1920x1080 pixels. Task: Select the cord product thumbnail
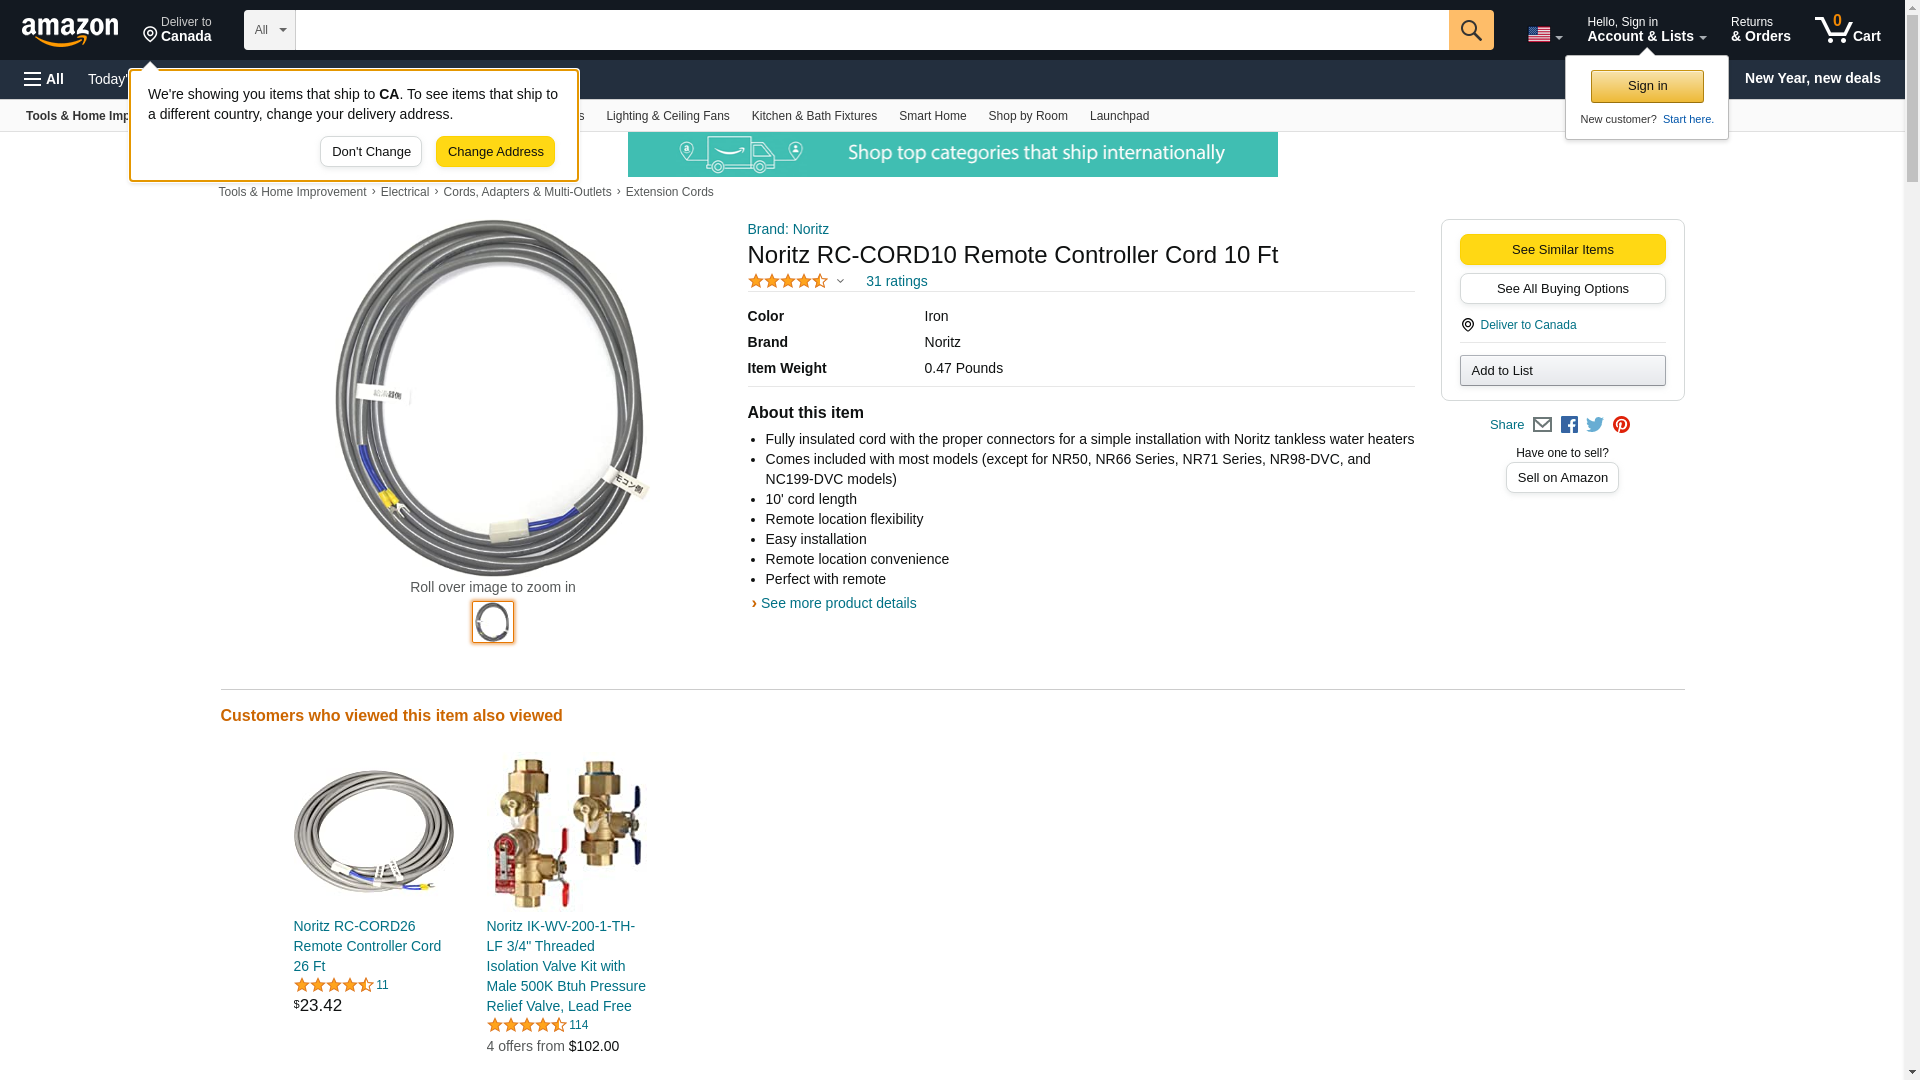493,622
